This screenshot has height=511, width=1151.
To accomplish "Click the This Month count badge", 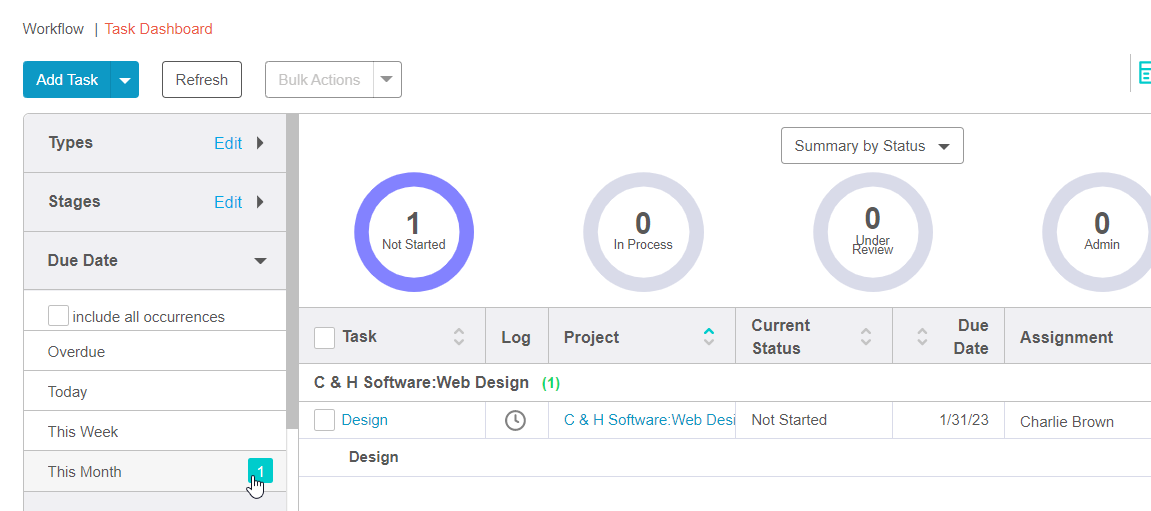I will pos(260,470).
